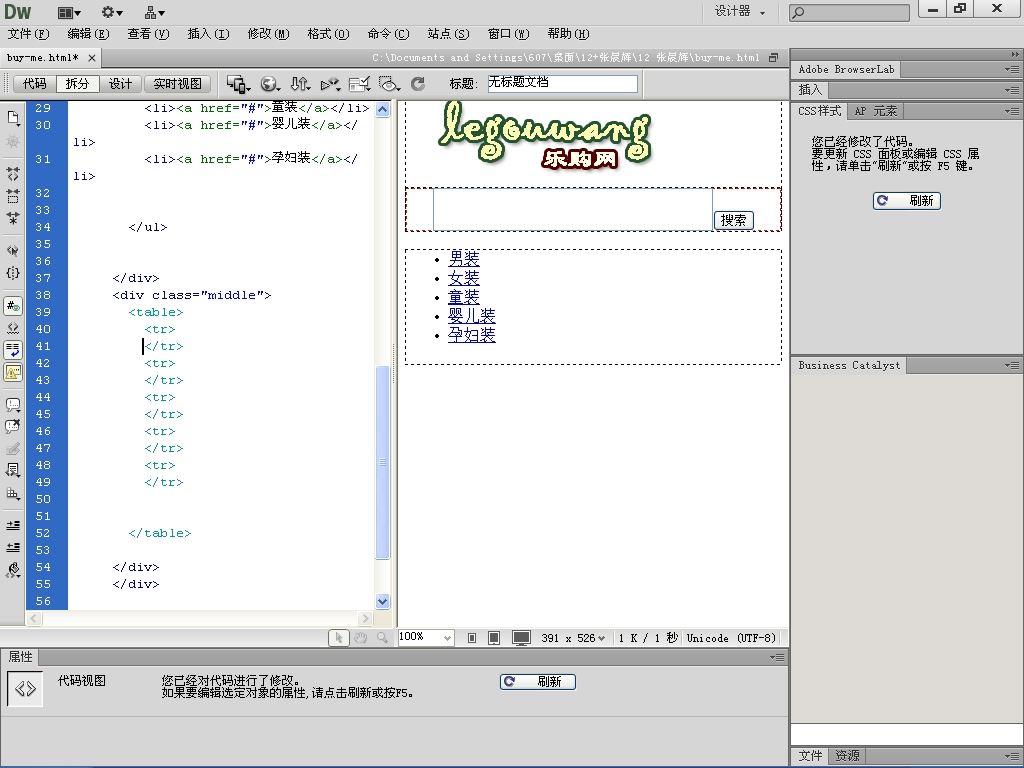Viewport: 1024px width, 768px height.
Task: Open the layout switcher dropdown in title bar
Action: coord(69,12)
